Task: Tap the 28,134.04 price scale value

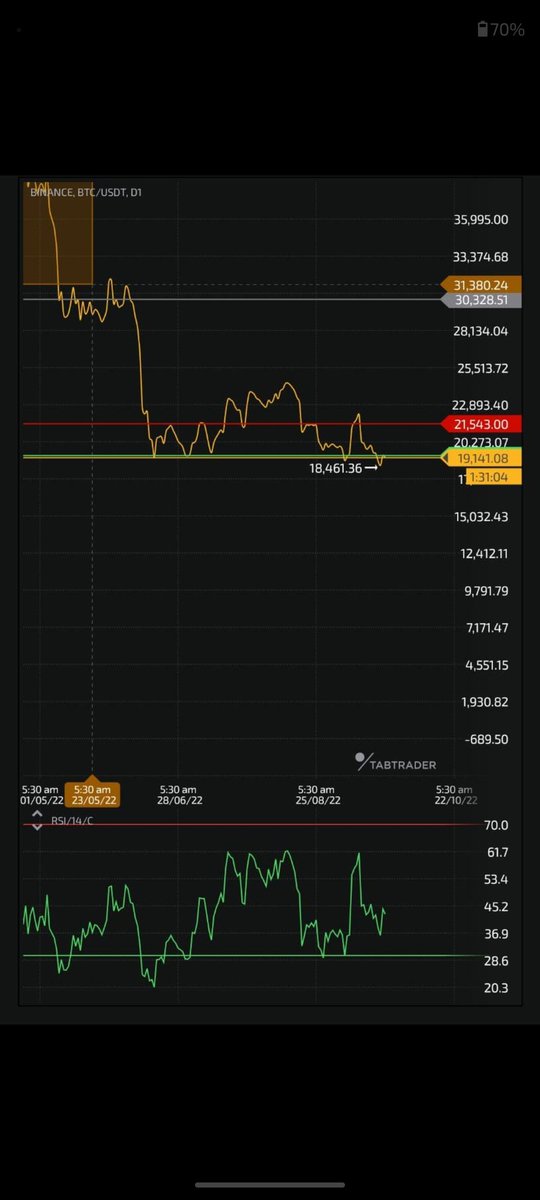Action: tap(481, 331)
